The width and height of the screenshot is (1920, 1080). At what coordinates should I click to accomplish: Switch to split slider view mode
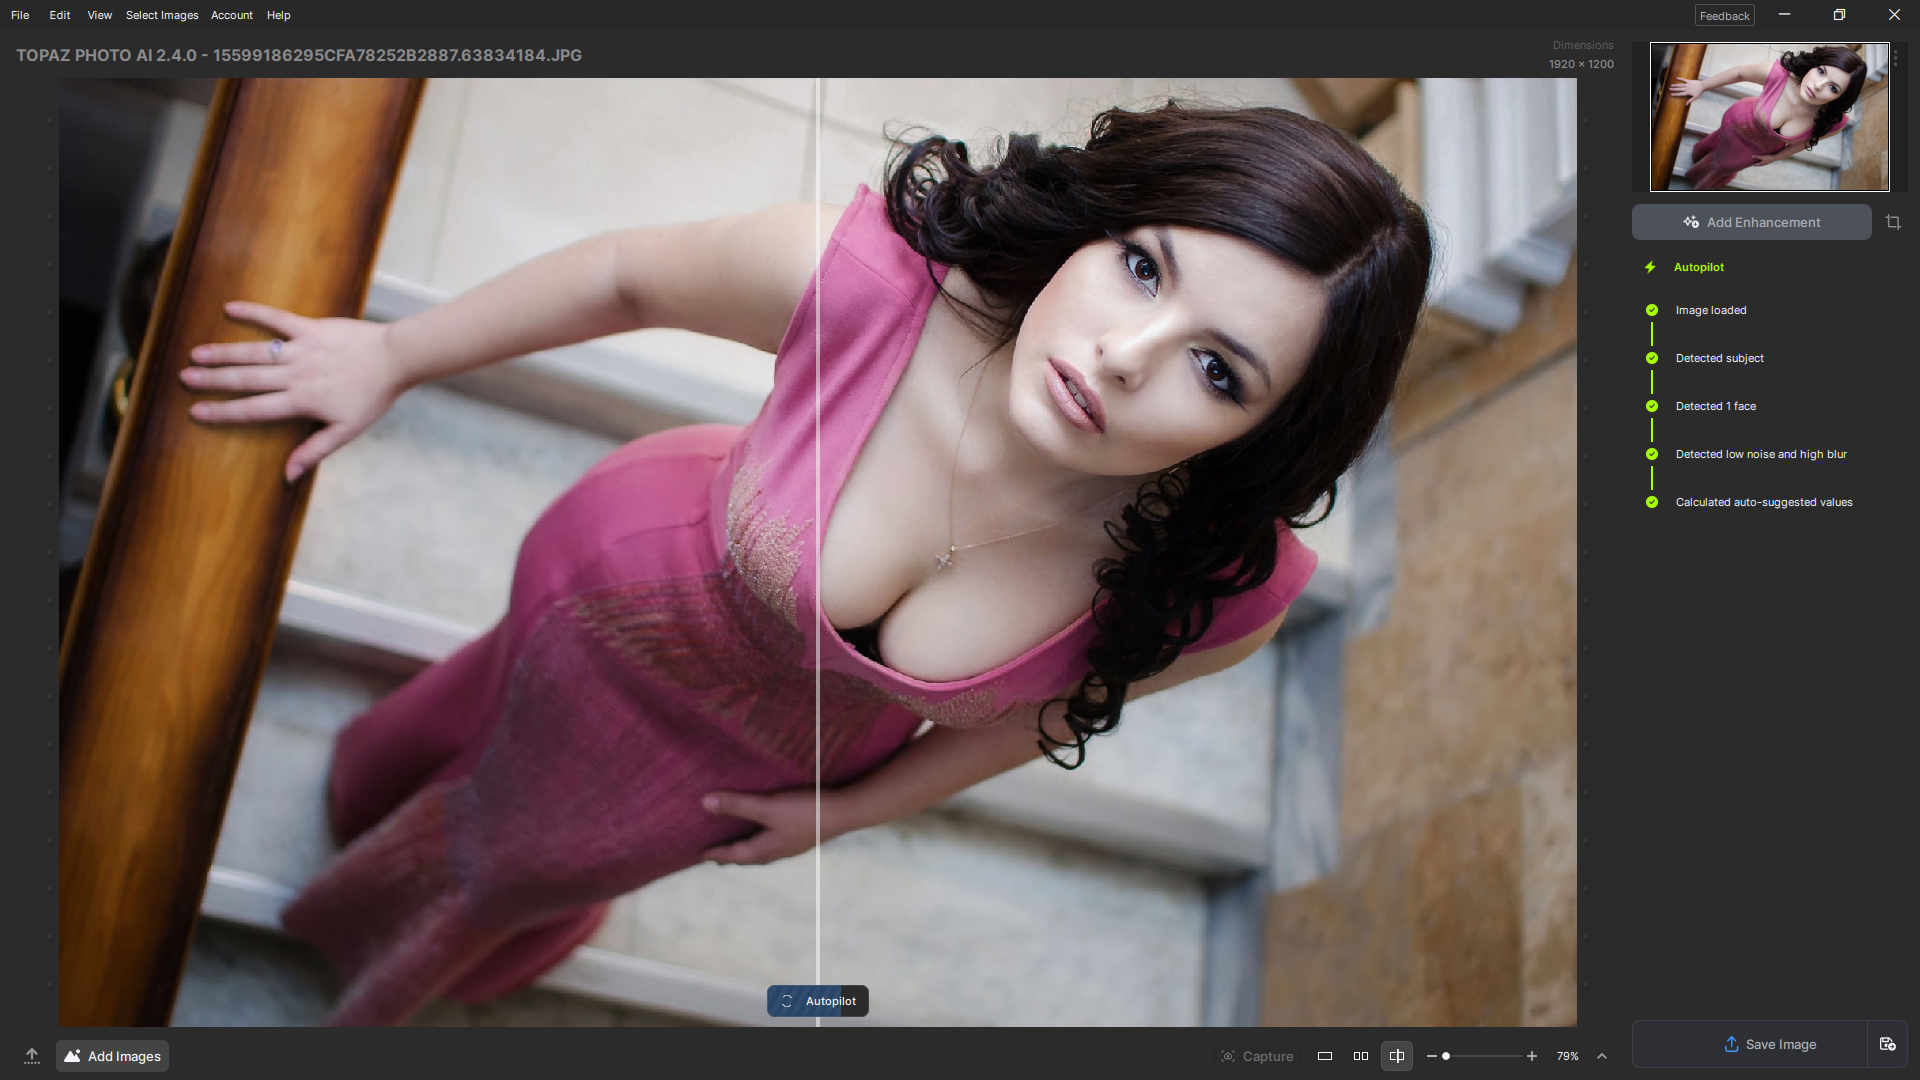click(1397, 1056)
